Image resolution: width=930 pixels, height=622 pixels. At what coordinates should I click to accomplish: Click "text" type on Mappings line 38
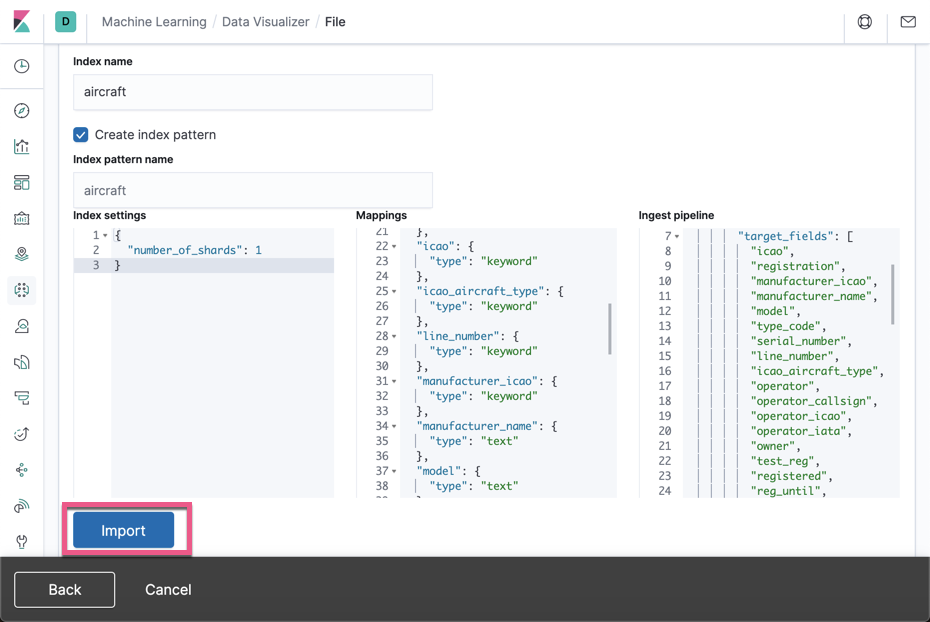499,486
